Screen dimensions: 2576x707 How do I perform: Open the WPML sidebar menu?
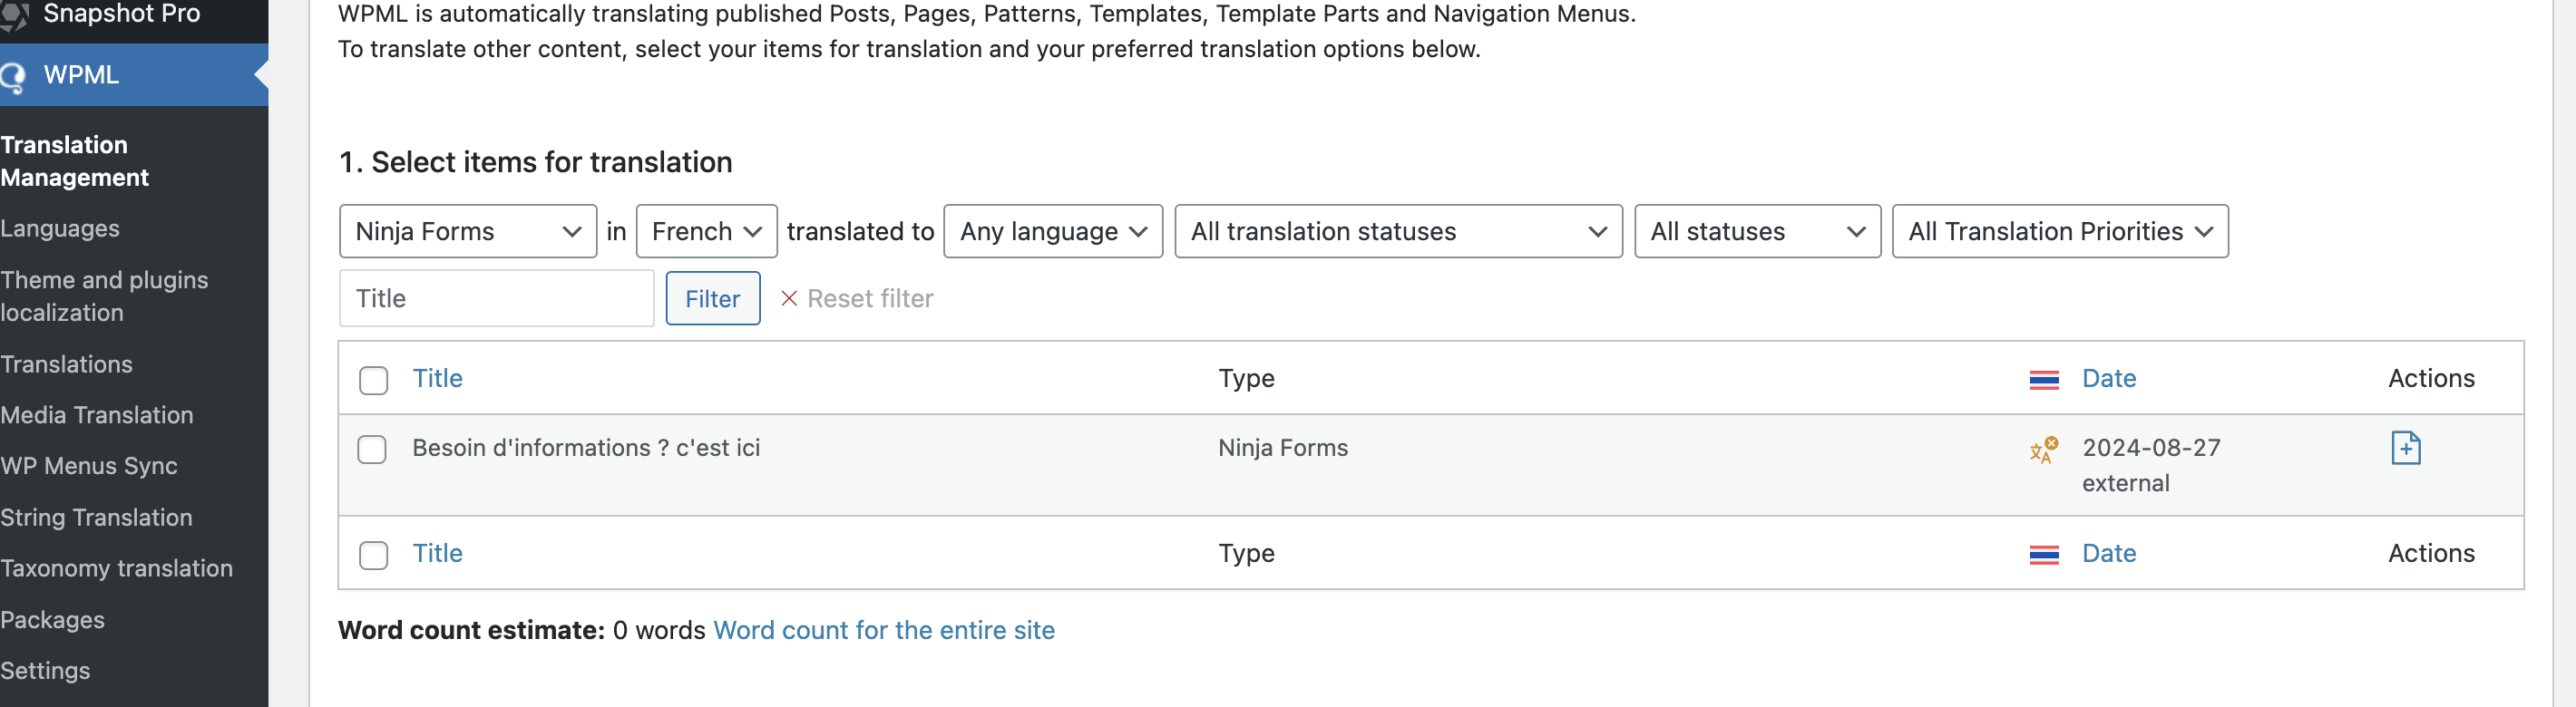(134, 75)
